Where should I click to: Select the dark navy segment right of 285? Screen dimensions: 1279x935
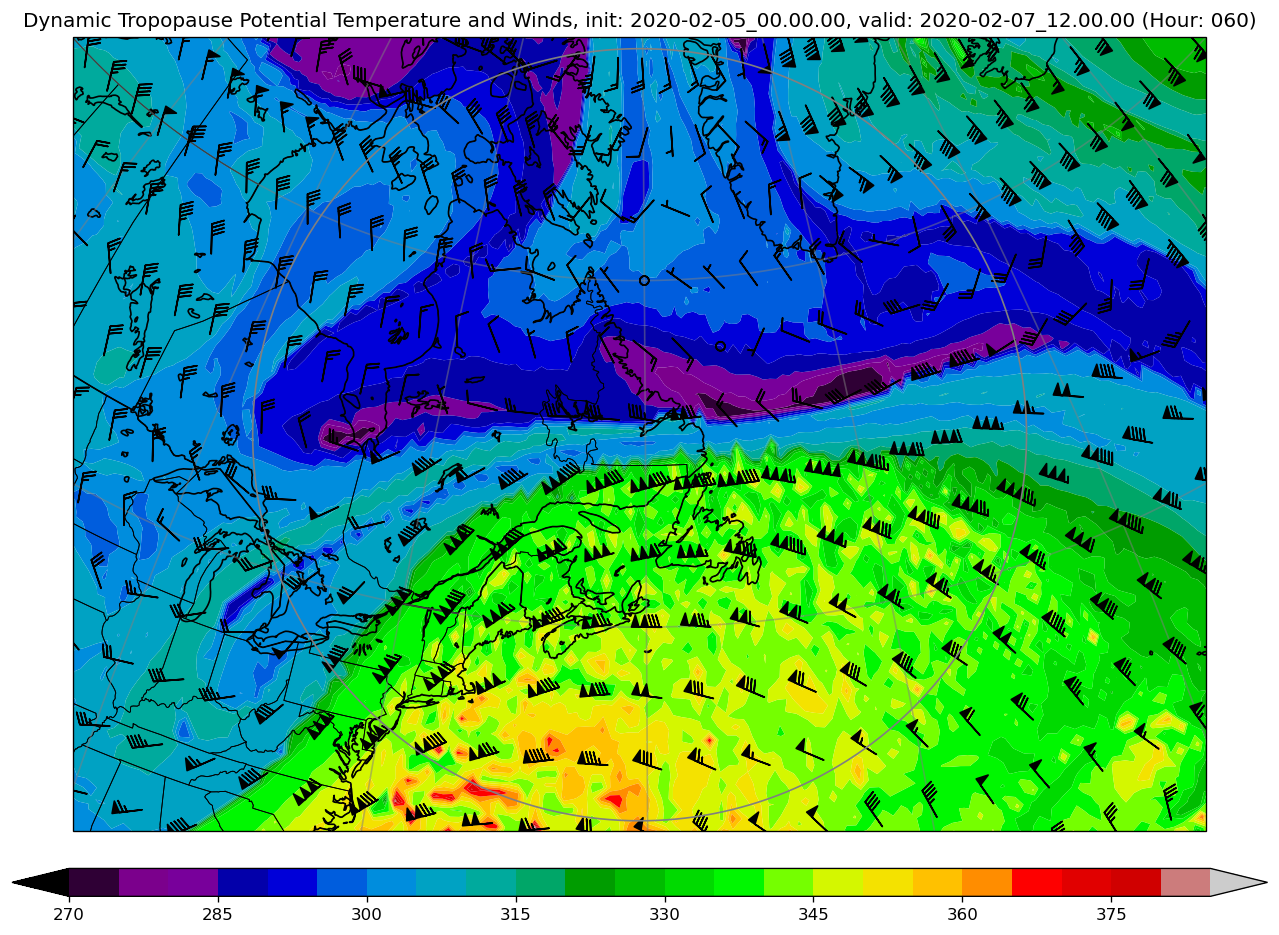coord(242,882)
